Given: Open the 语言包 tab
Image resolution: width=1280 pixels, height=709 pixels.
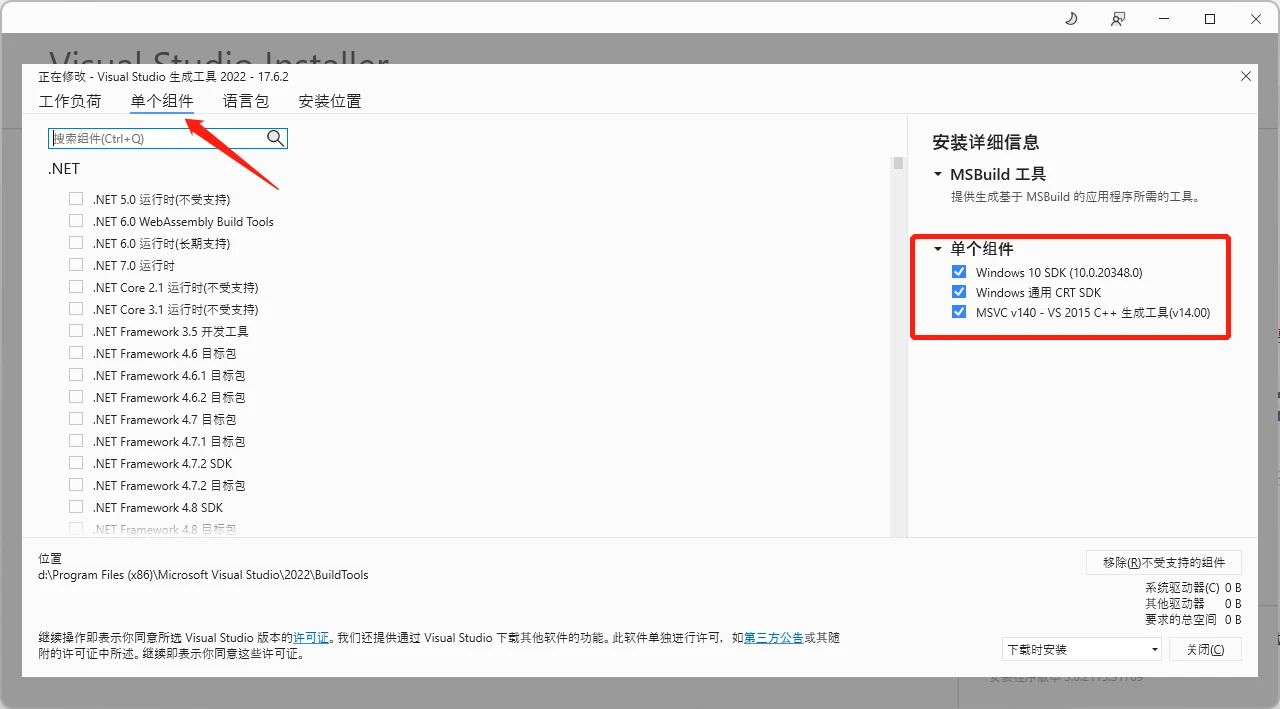Looking at the screenshot, I should tap(246, 101).
